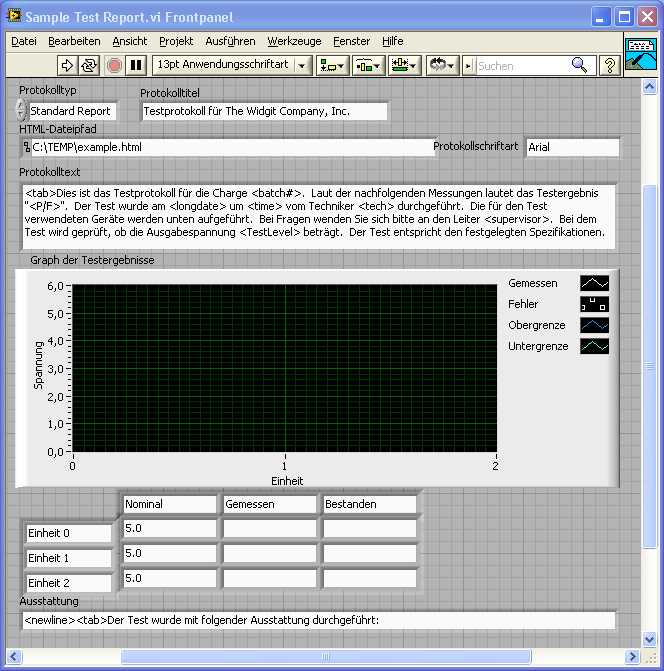The image size is (664, 671).
Task: Click the vertical scrollbar thumb
Action: [x=649, y=366]
